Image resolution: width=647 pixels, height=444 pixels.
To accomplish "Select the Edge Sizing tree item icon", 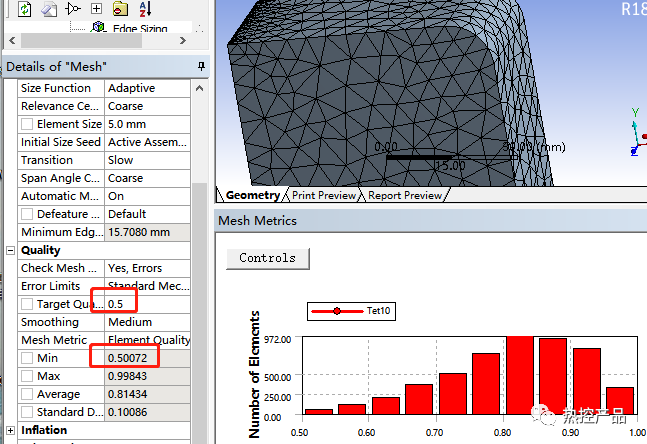I will pyautogui.click(x=98, y=28).
